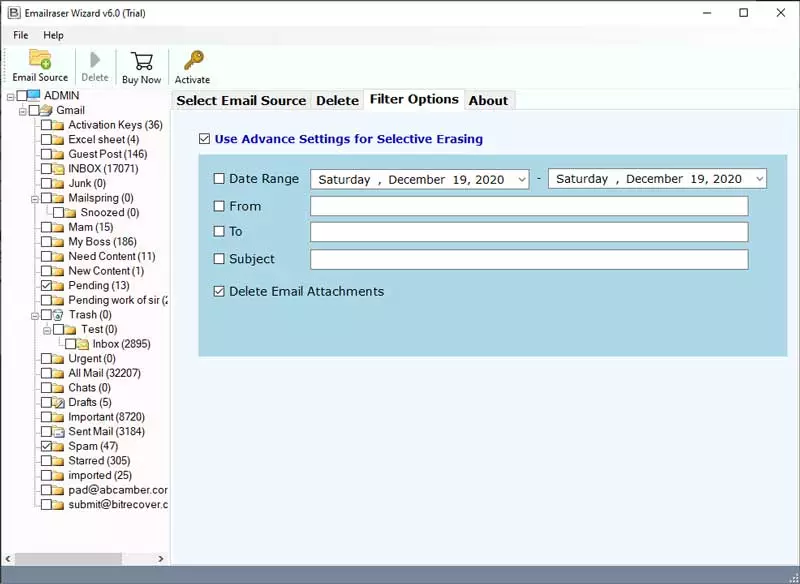This screenshot has width=800, height=584.
Task: Click the Activation Keys folder icon
Action: pyautogui.click(x=58, y=125)
